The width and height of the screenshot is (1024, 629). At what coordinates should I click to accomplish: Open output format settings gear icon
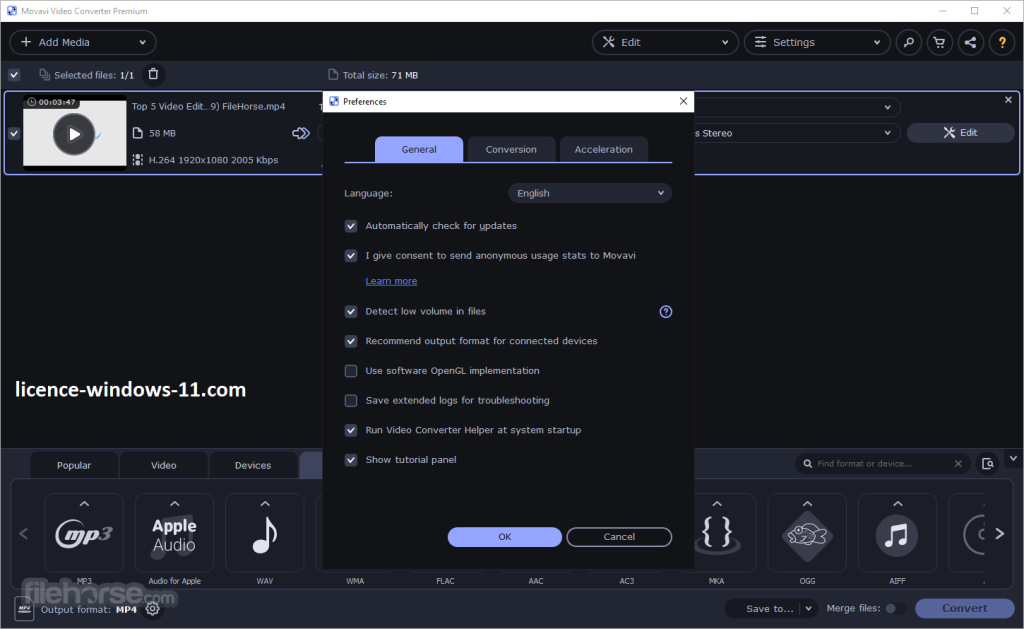[x=153, y=608]
